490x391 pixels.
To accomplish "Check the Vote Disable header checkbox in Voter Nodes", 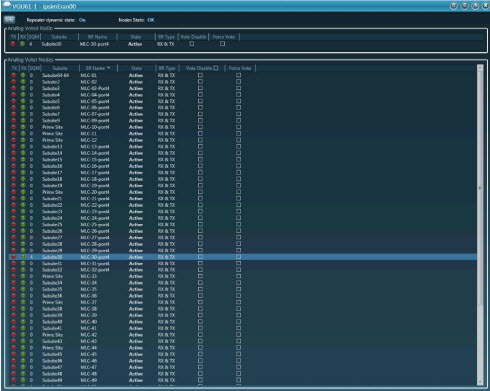I will click(216, 68).
